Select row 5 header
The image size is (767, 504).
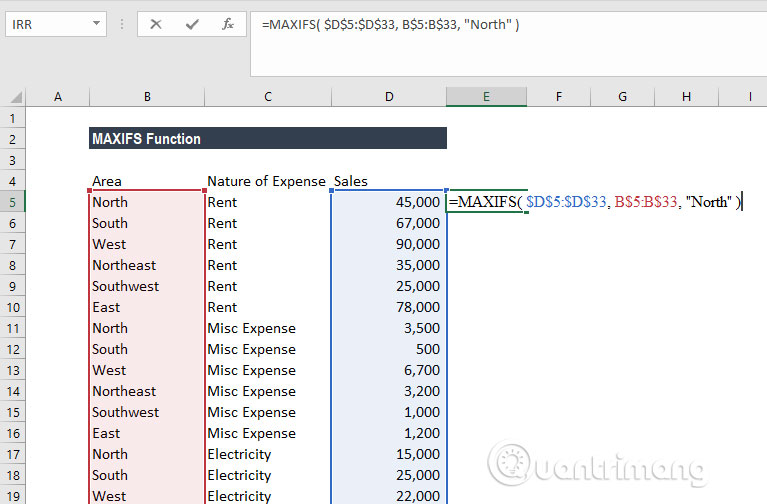point(13,203)
